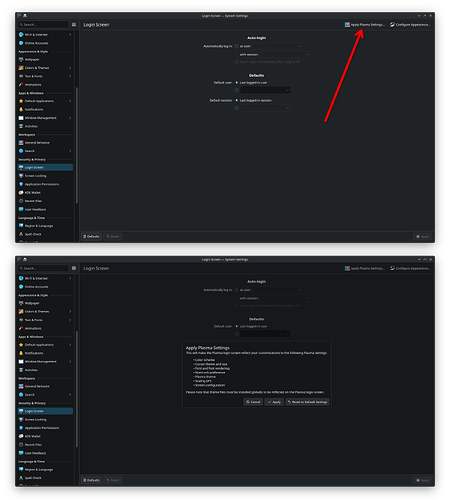Click 'Configure Appearance...' button, top screenshot

[x=410, y=25]
